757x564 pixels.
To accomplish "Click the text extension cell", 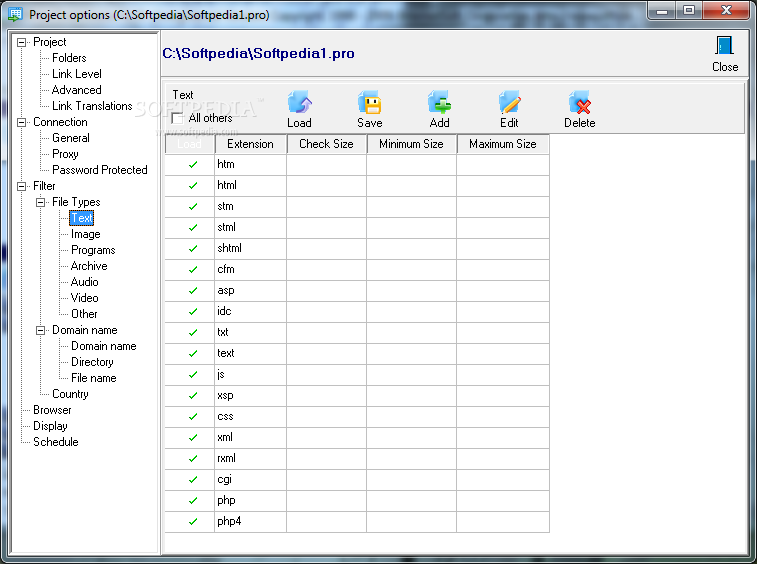I will 251,353.
